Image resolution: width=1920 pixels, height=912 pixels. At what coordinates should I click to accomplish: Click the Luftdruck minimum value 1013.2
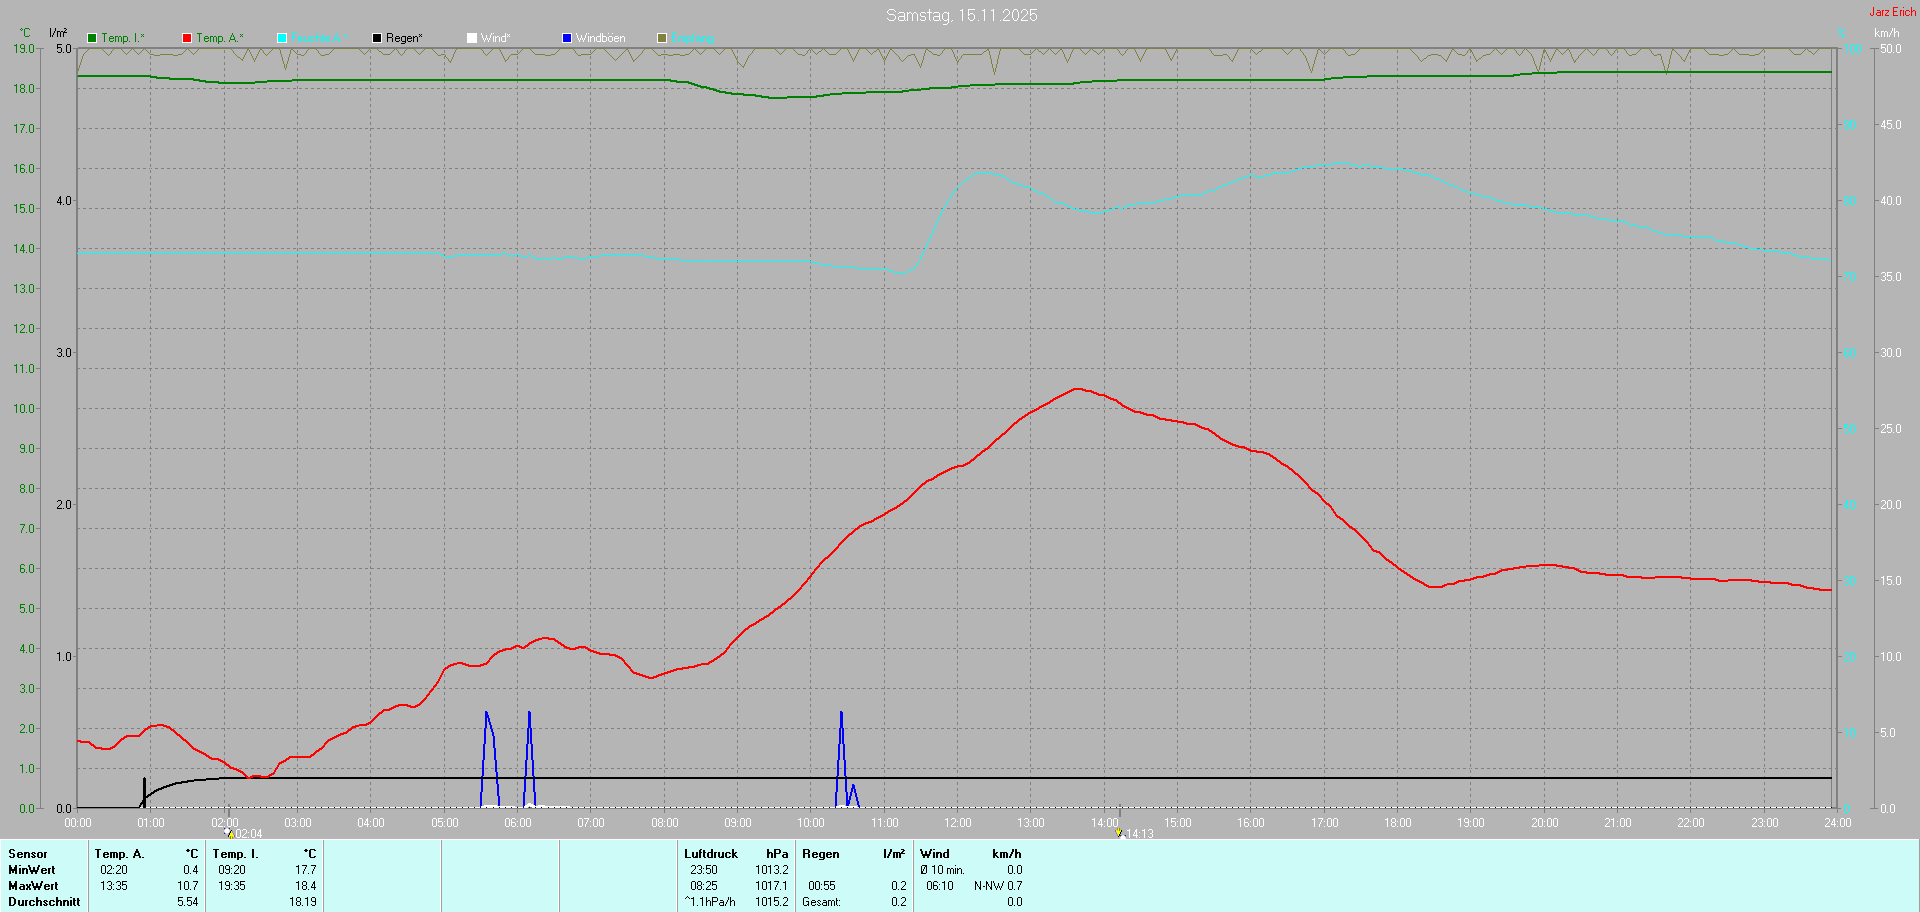772,870
